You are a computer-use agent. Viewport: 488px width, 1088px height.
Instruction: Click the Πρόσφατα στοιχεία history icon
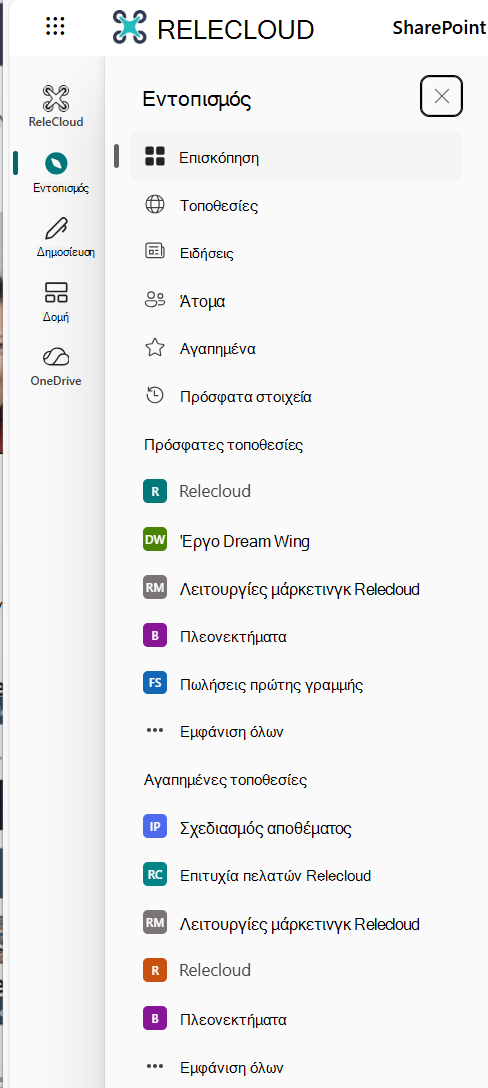[x=154, y=396]
